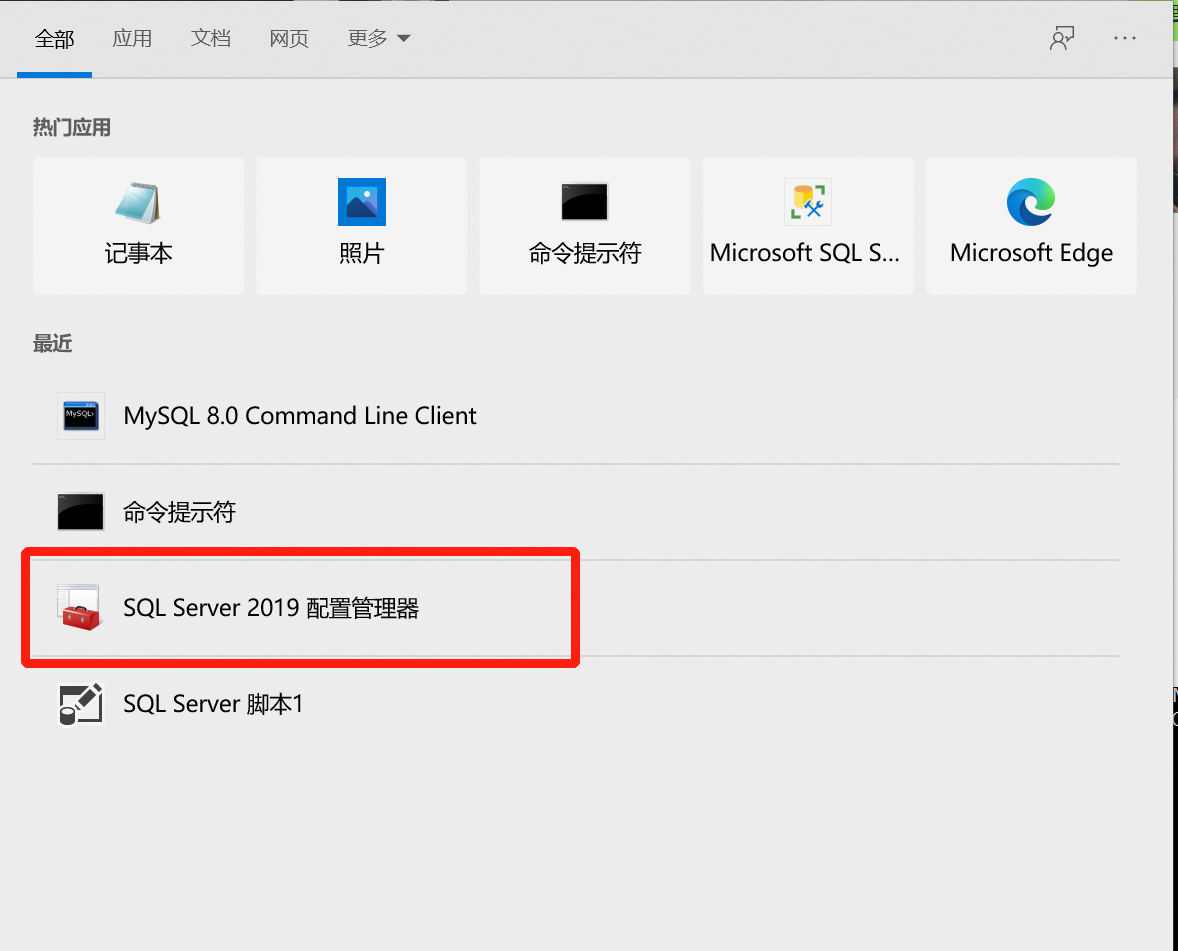
Task: Click the 命令提示符 icon in 最近 list
Action: [x=80, y=512]
